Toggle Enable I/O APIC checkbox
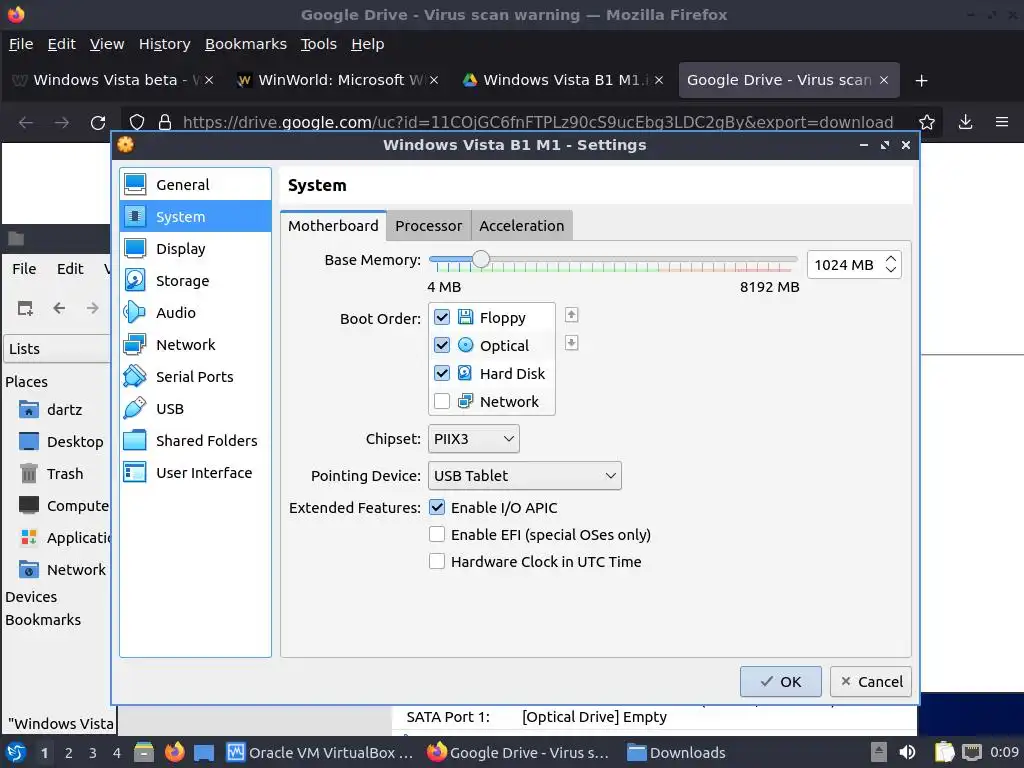 [x=437, y=507]
